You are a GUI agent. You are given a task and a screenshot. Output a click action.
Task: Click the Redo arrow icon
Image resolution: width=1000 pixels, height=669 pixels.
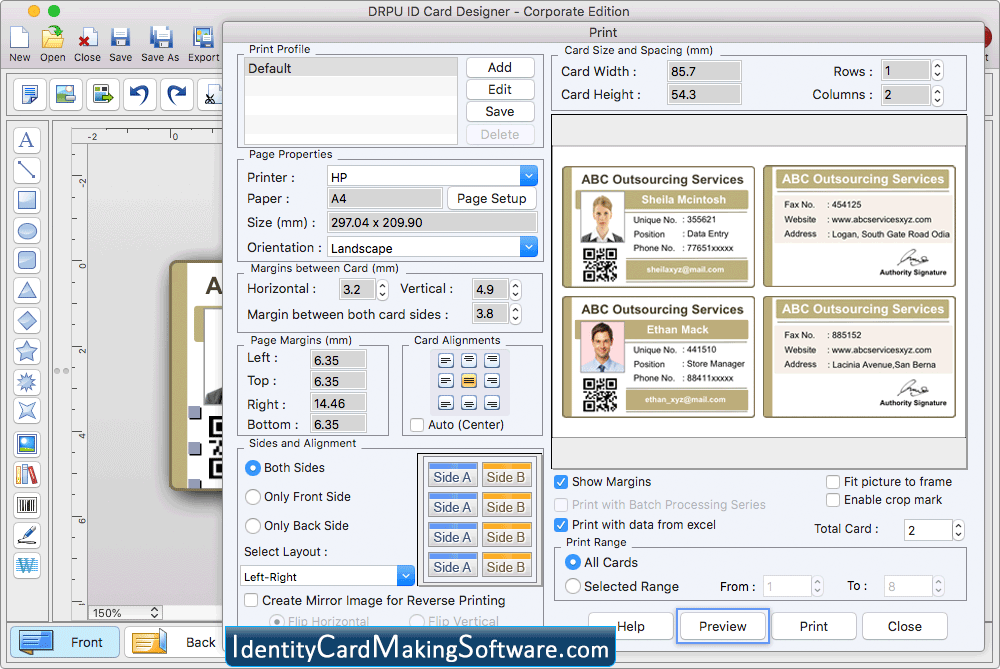click(176, 94)
